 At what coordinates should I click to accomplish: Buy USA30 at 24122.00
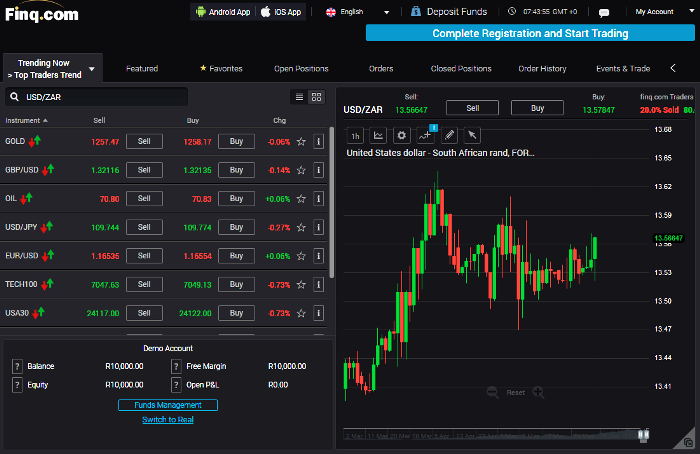tap(236, 313)
